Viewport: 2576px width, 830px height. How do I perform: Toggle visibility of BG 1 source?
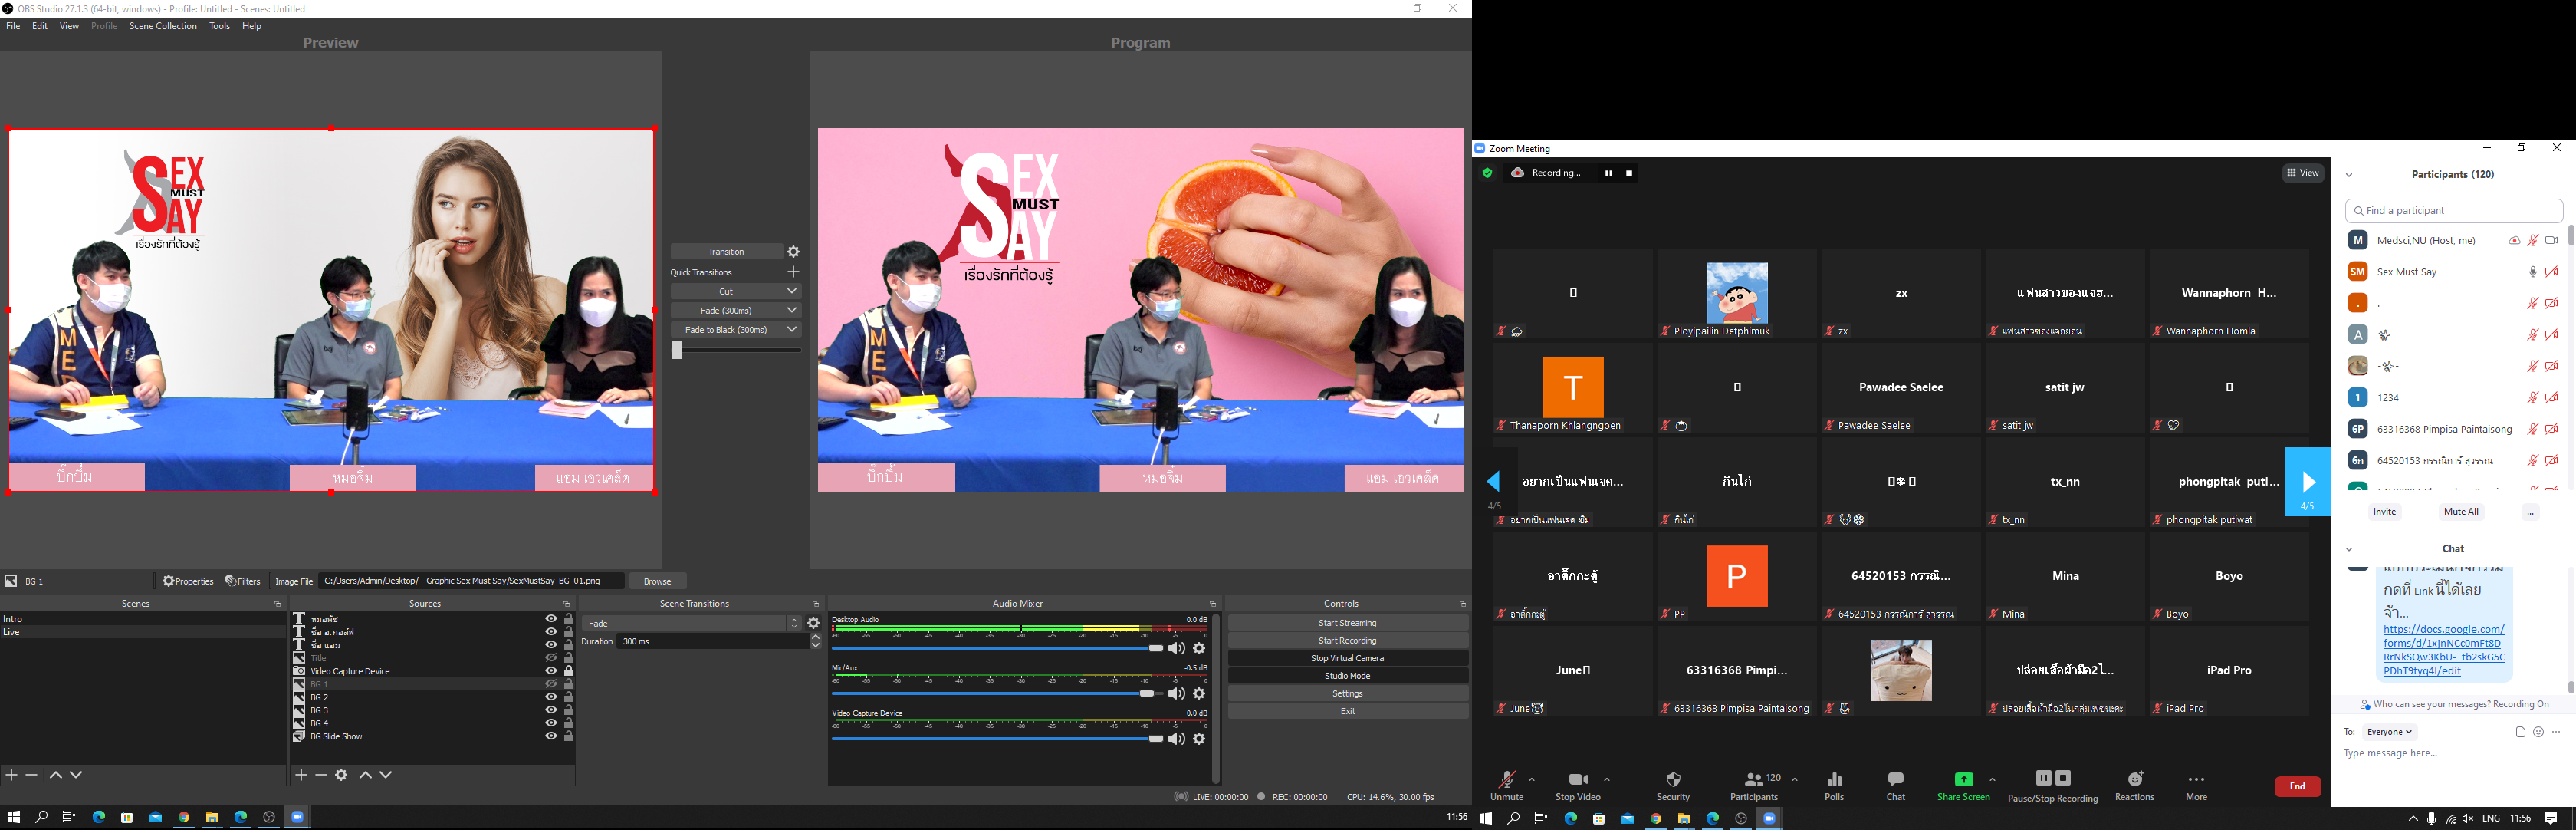pos(550,684)
